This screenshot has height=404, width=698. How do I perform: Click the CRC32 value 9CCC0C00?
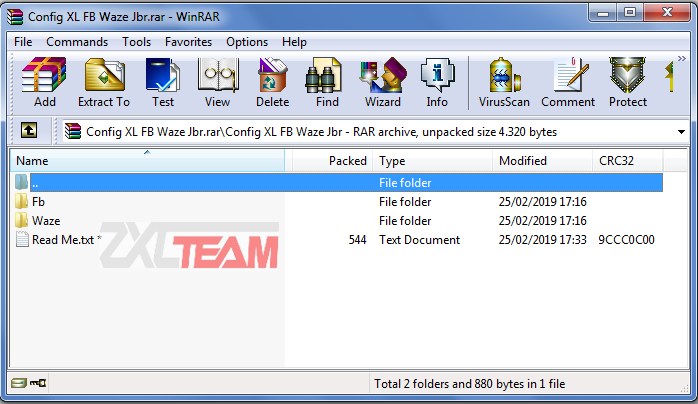pos(626,240)
